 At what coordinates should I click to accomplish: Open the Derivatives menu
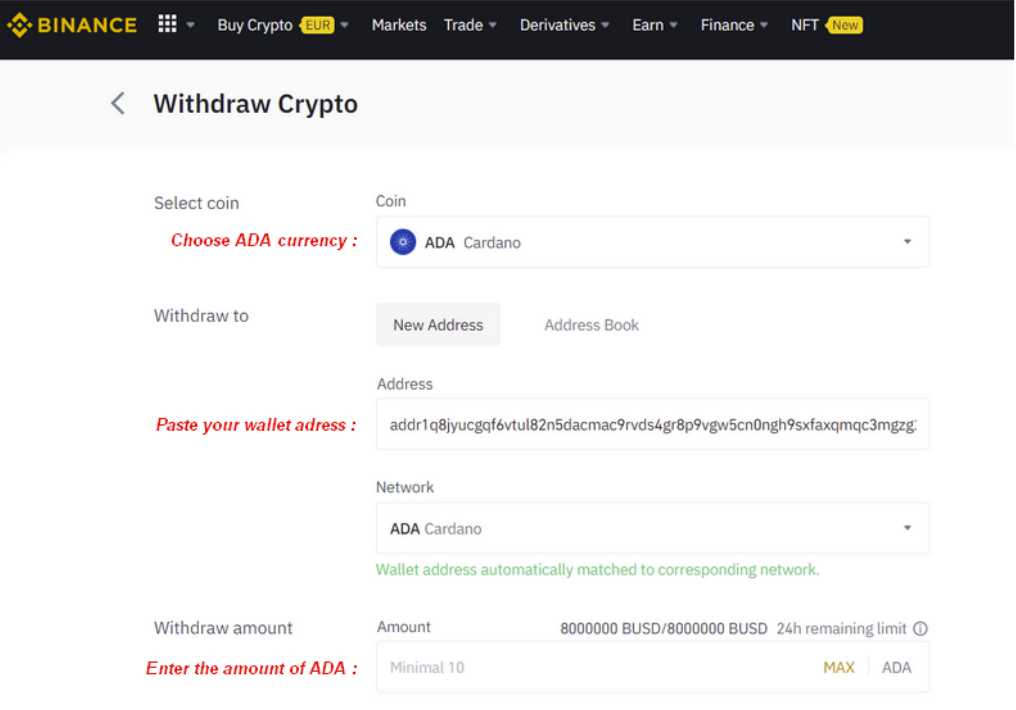coord(557,25)
